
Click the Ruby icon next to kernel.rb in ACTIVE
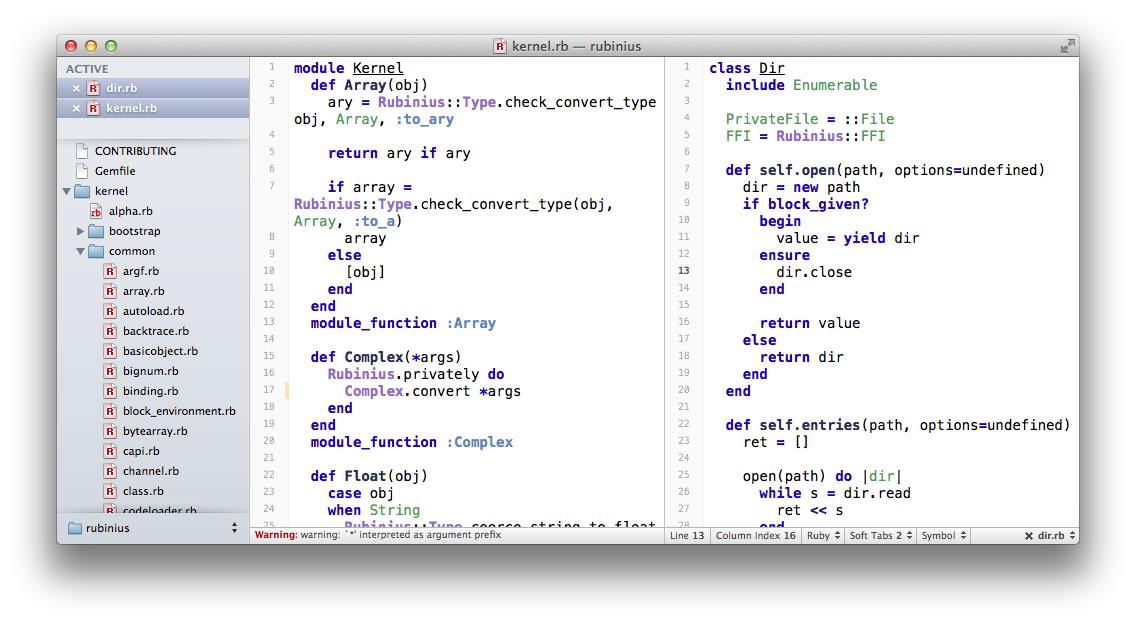coord(93,109)
